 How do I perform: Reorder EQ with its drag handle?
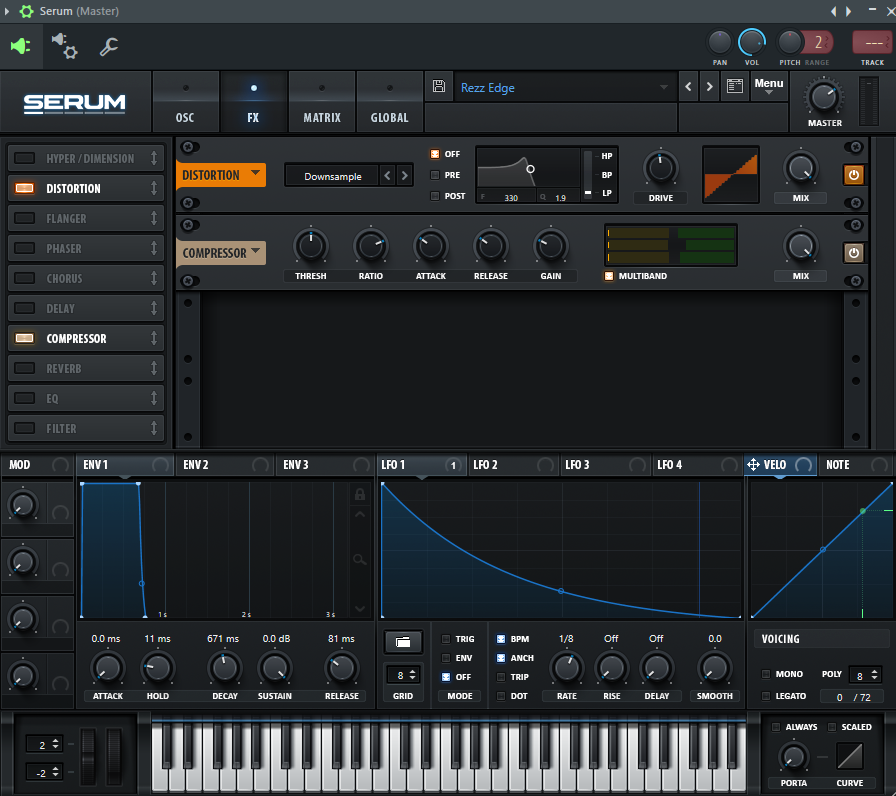[154, 398]
